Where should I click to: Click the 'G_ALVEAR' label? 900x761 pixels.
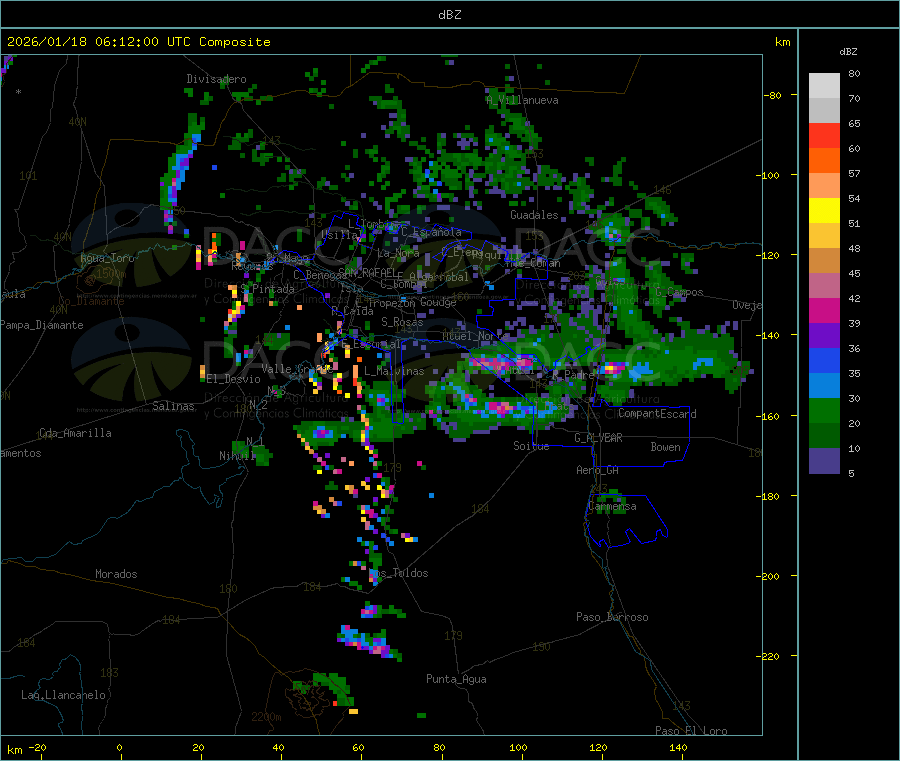coord(598,438)
